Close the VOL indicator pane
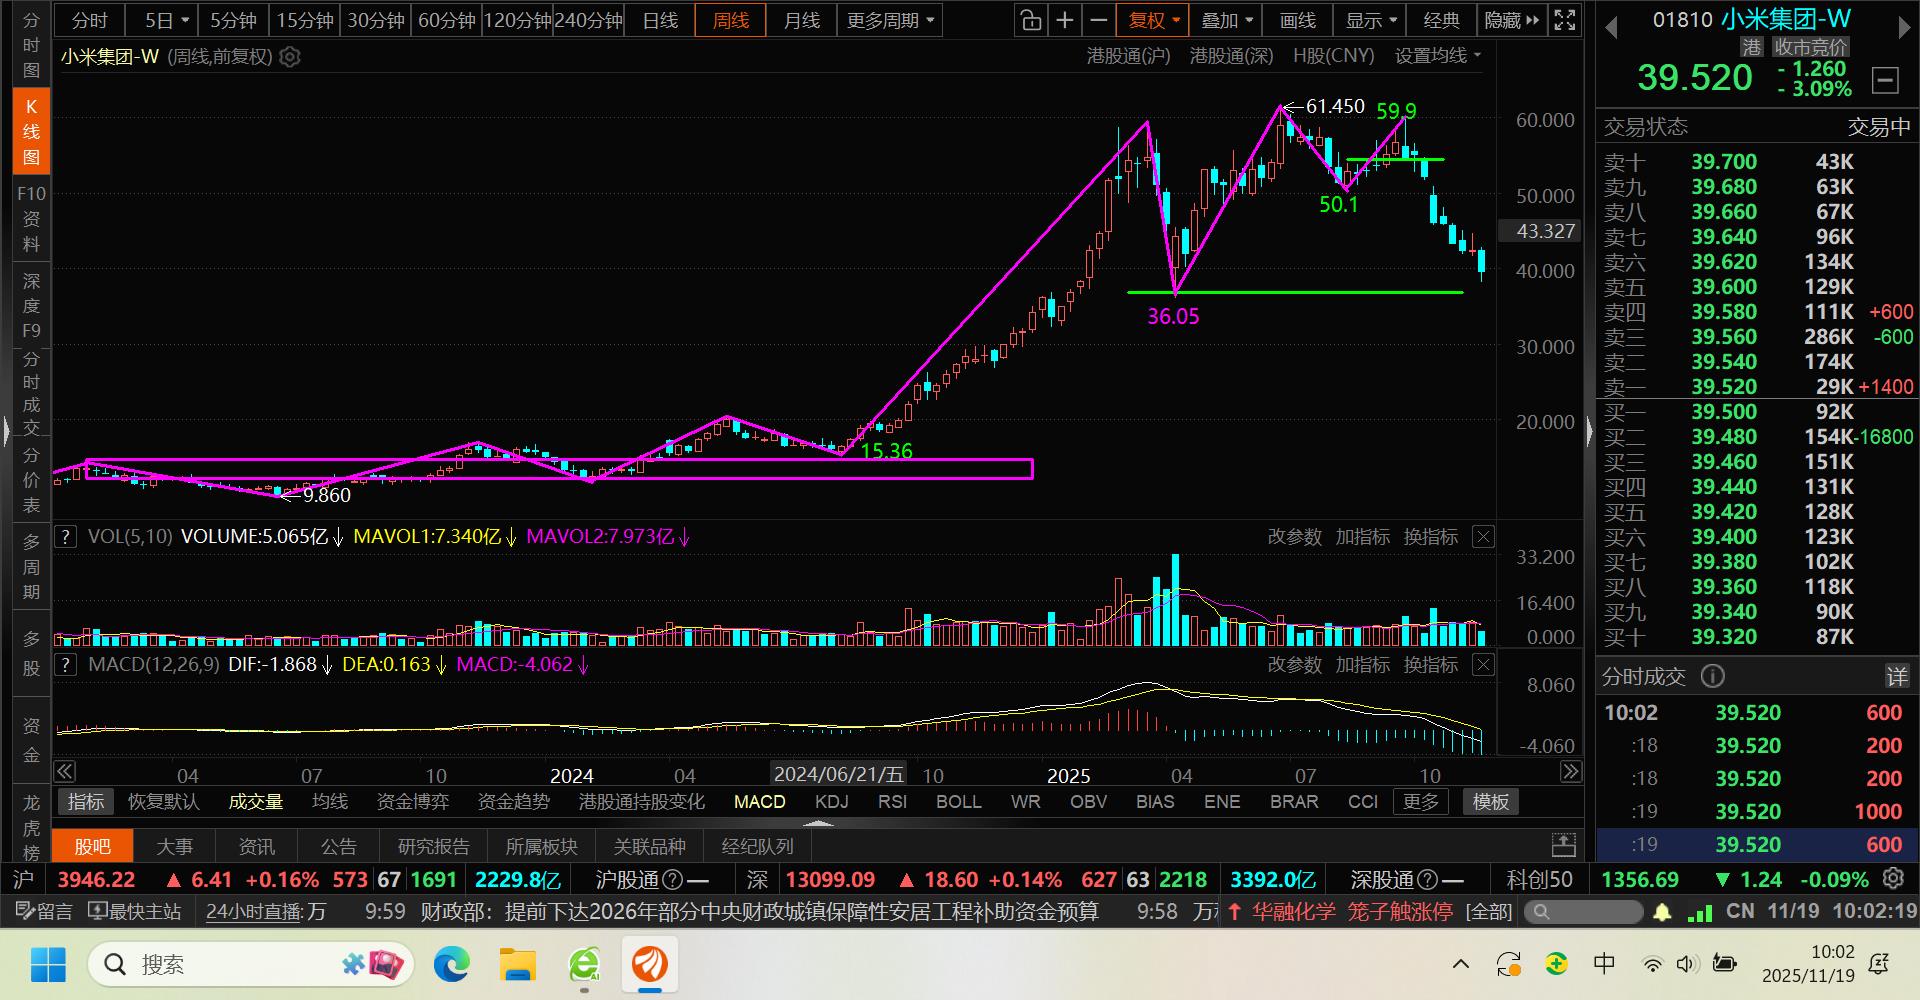The image size is (1920, 1000). point(1484,537)
